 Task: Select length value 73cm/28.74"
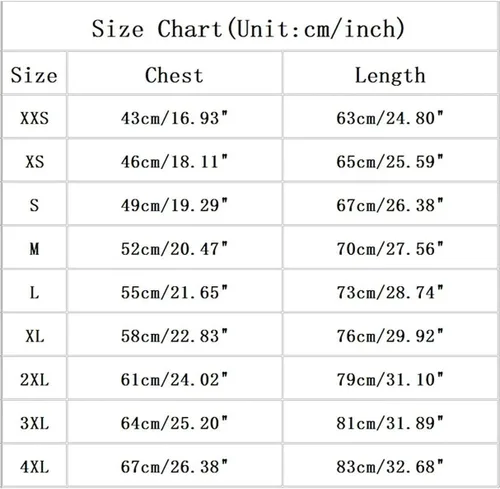coord(390,292)
